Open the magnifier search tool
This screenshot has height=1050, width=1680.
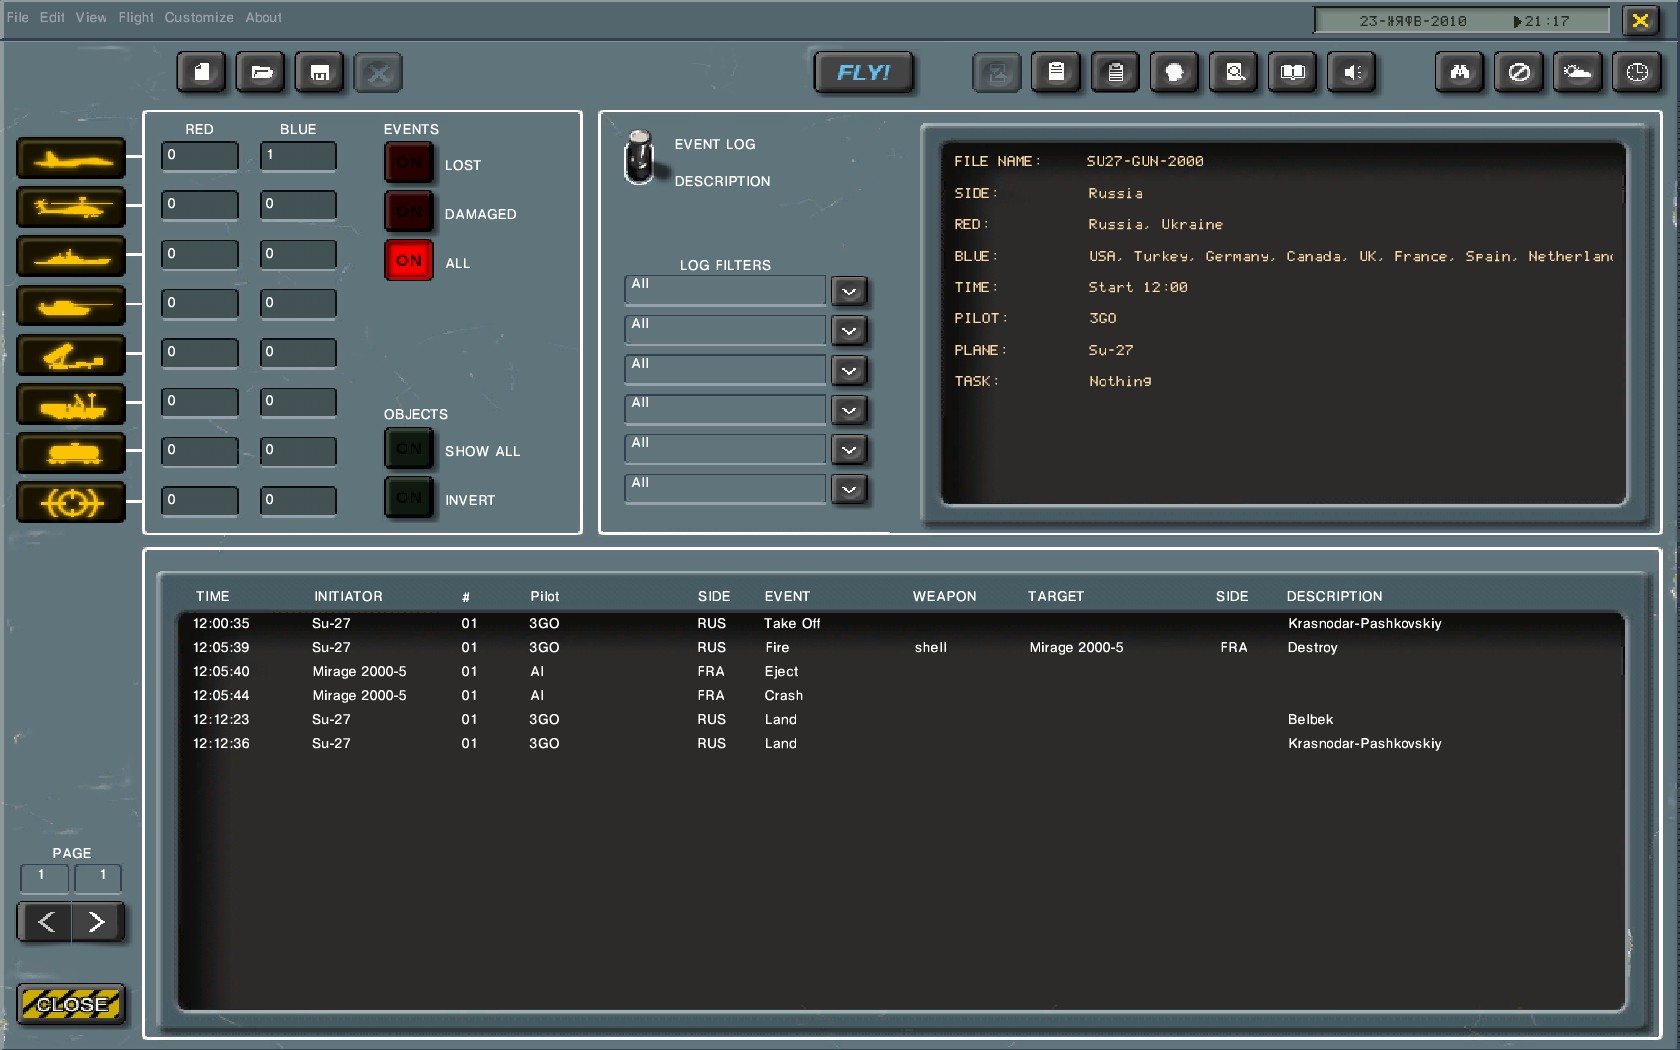tap(1233, 72)
